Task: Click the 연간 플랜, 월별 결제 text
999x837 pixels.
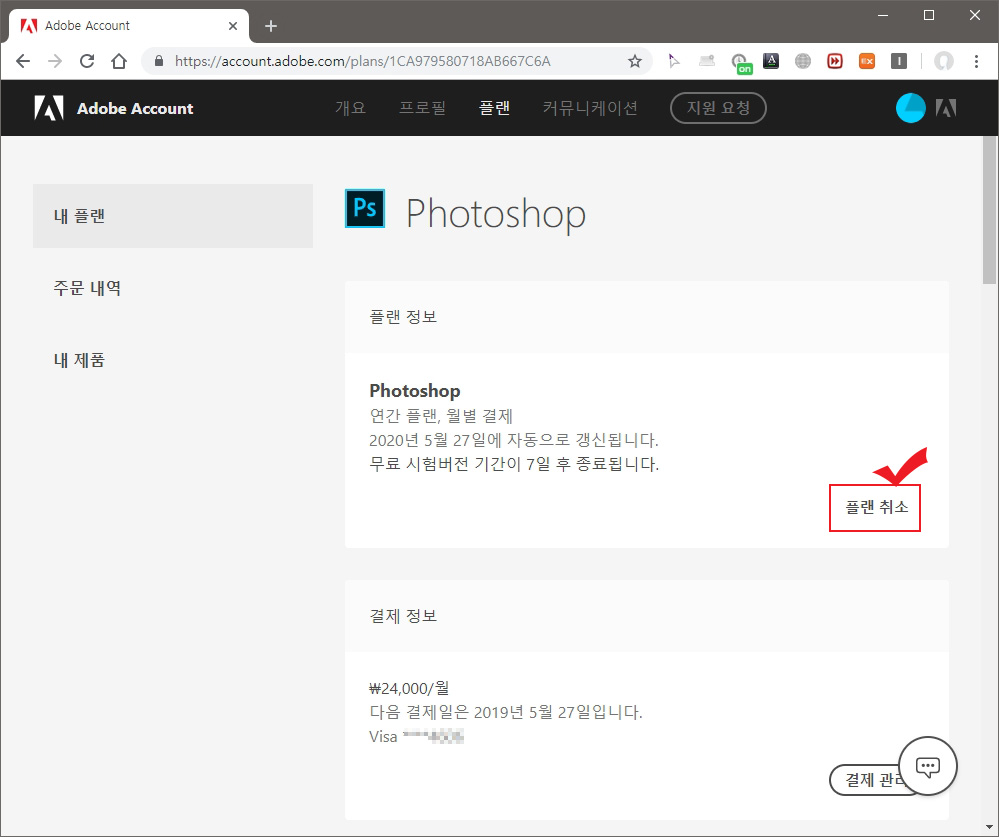Action: click(x=441, y=416)
